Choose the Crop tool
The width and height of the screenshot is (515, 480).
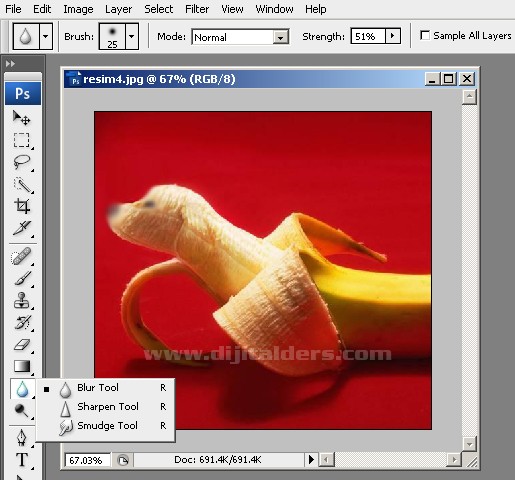click(x=22, y=206)
